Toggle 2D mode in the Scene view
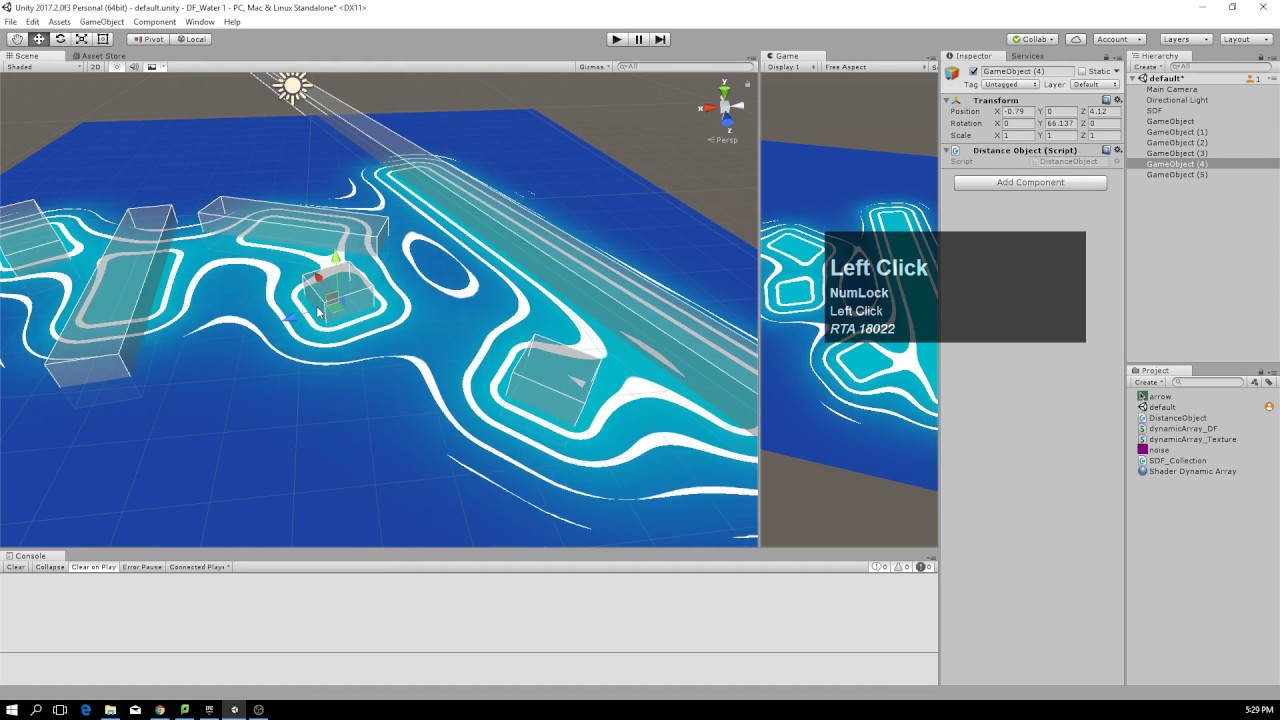This screenshot has height=720, width=1280. pos(95,66)
